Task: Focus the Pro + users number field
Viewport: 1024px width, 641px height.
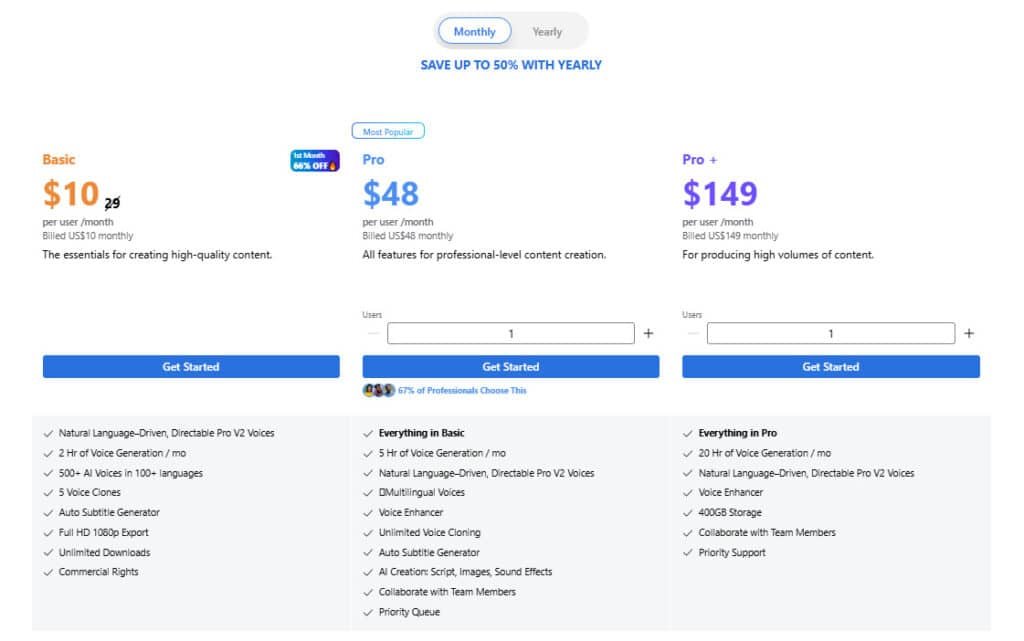Action: coord(831,334)
